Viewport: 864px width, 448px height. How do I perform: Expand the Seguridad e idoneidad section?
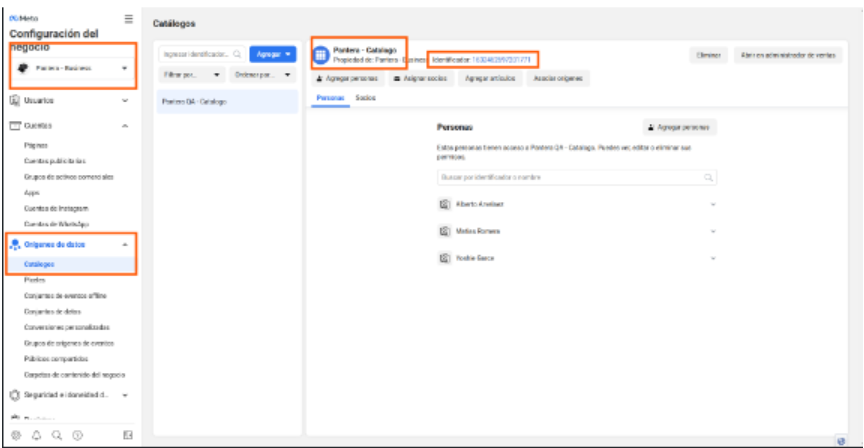pyautogui.click(x=124, y=394)
